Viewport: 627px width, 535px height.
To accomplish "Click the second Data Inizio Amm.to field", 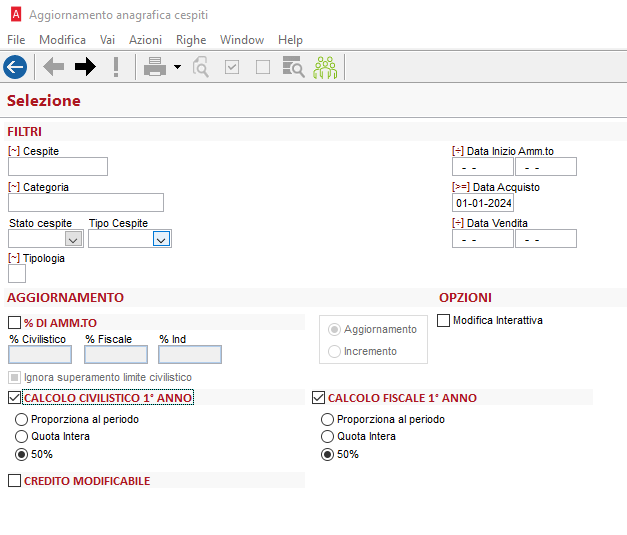I will (546, 167).
